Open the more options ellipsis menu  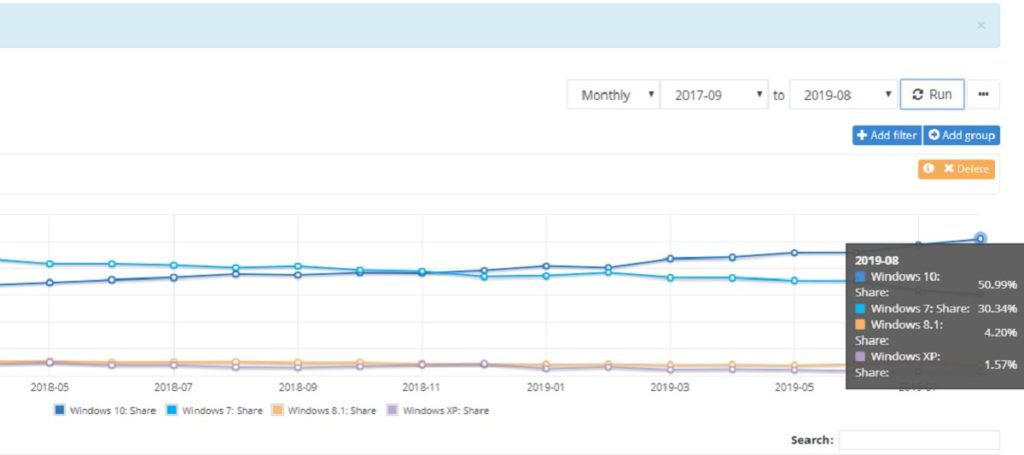click(x=983, y=95)
